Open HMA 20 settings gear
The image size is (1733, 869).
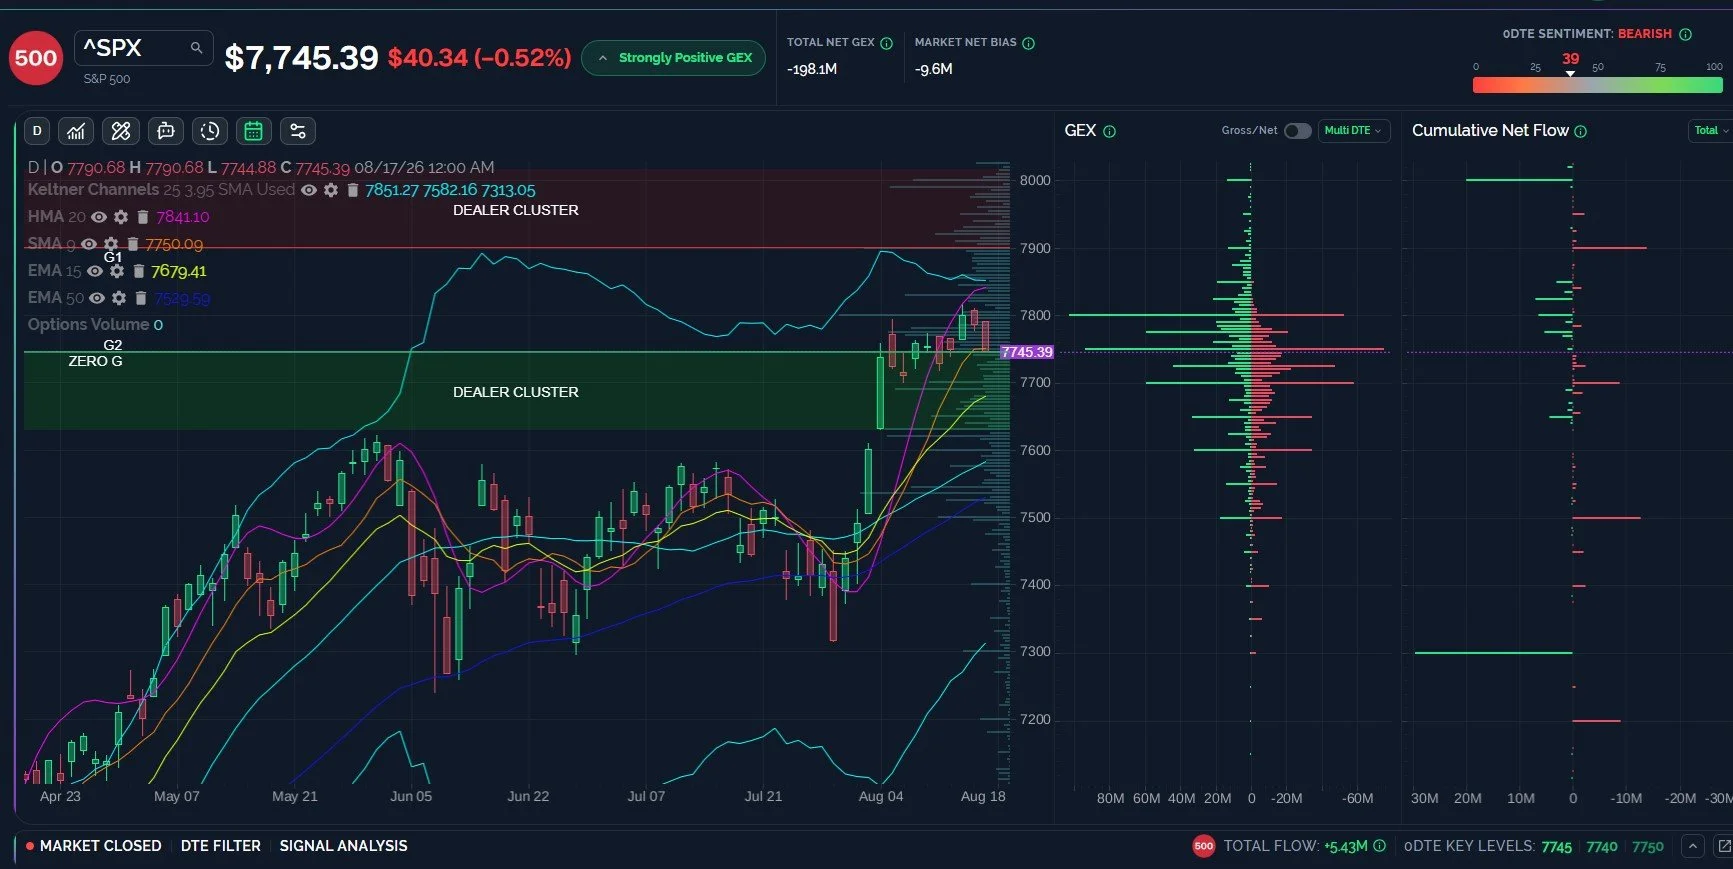pyautogui.click(x=121, y=217)
